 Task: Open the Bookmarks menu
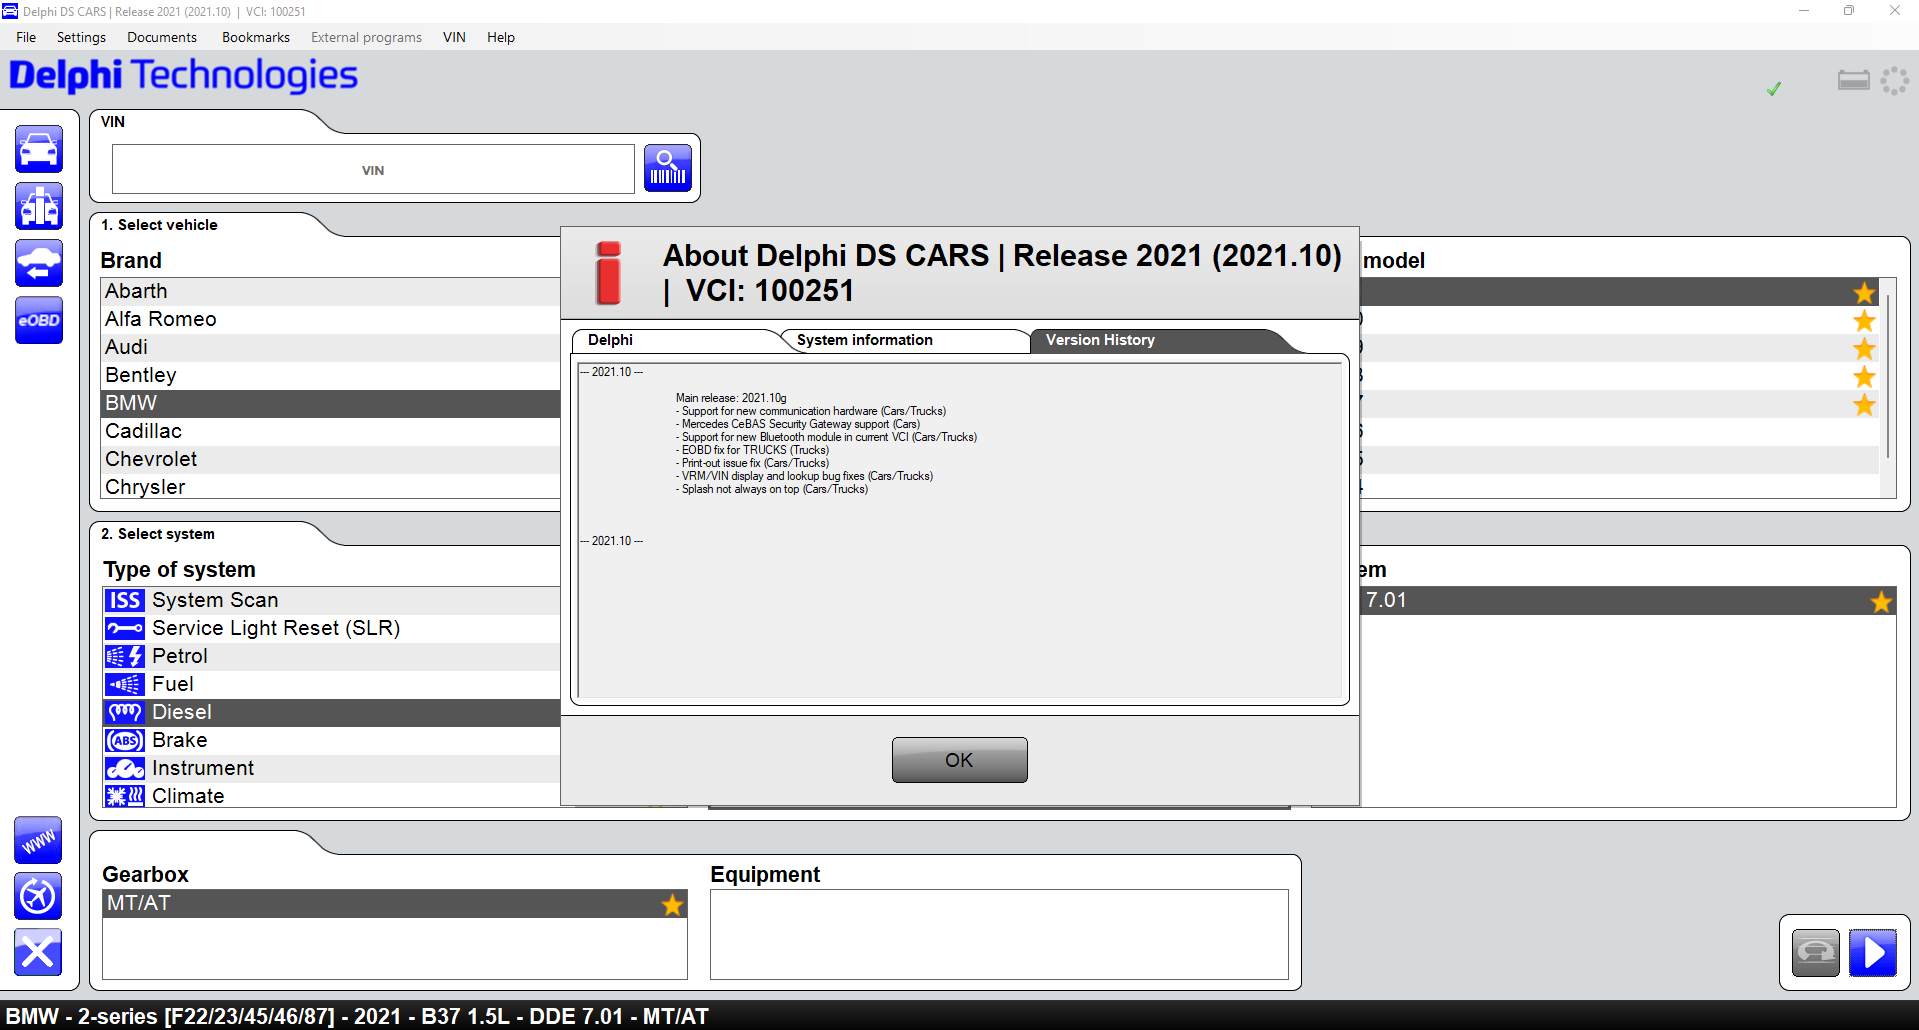255,37
